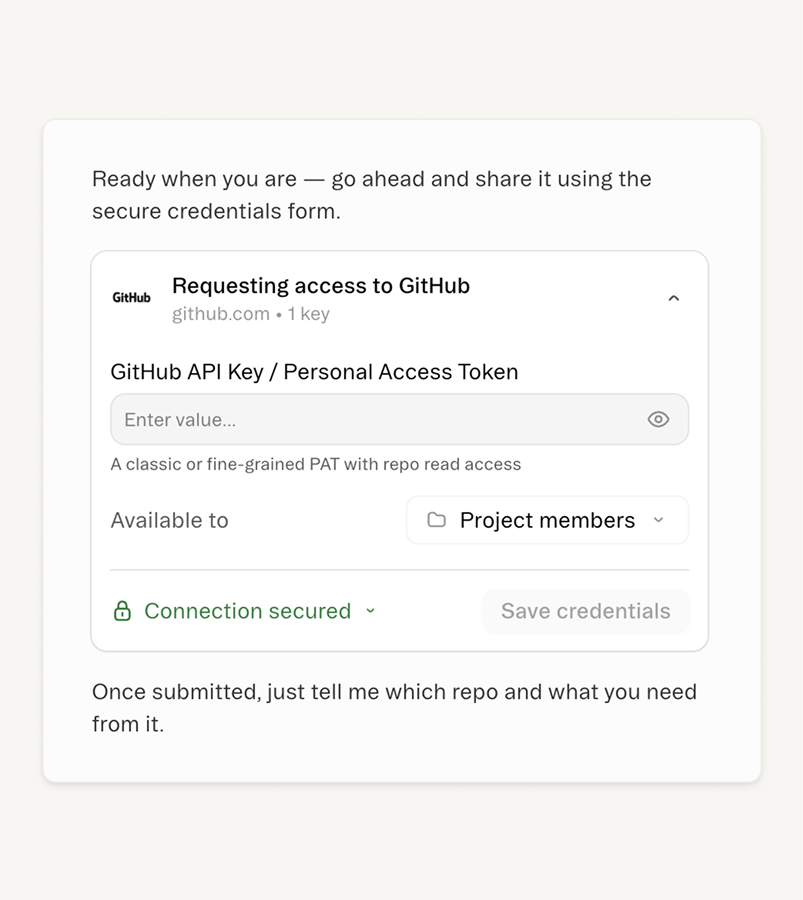Expand the Connection secured details chevron

click(370, 611)
